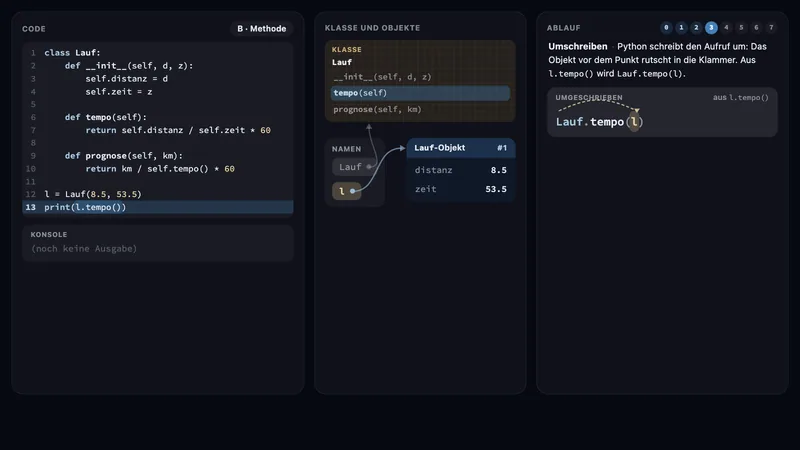Jump to step 4 in Ablauf
The height and width of the screenshot is (450, 800).
coord(726,28)
